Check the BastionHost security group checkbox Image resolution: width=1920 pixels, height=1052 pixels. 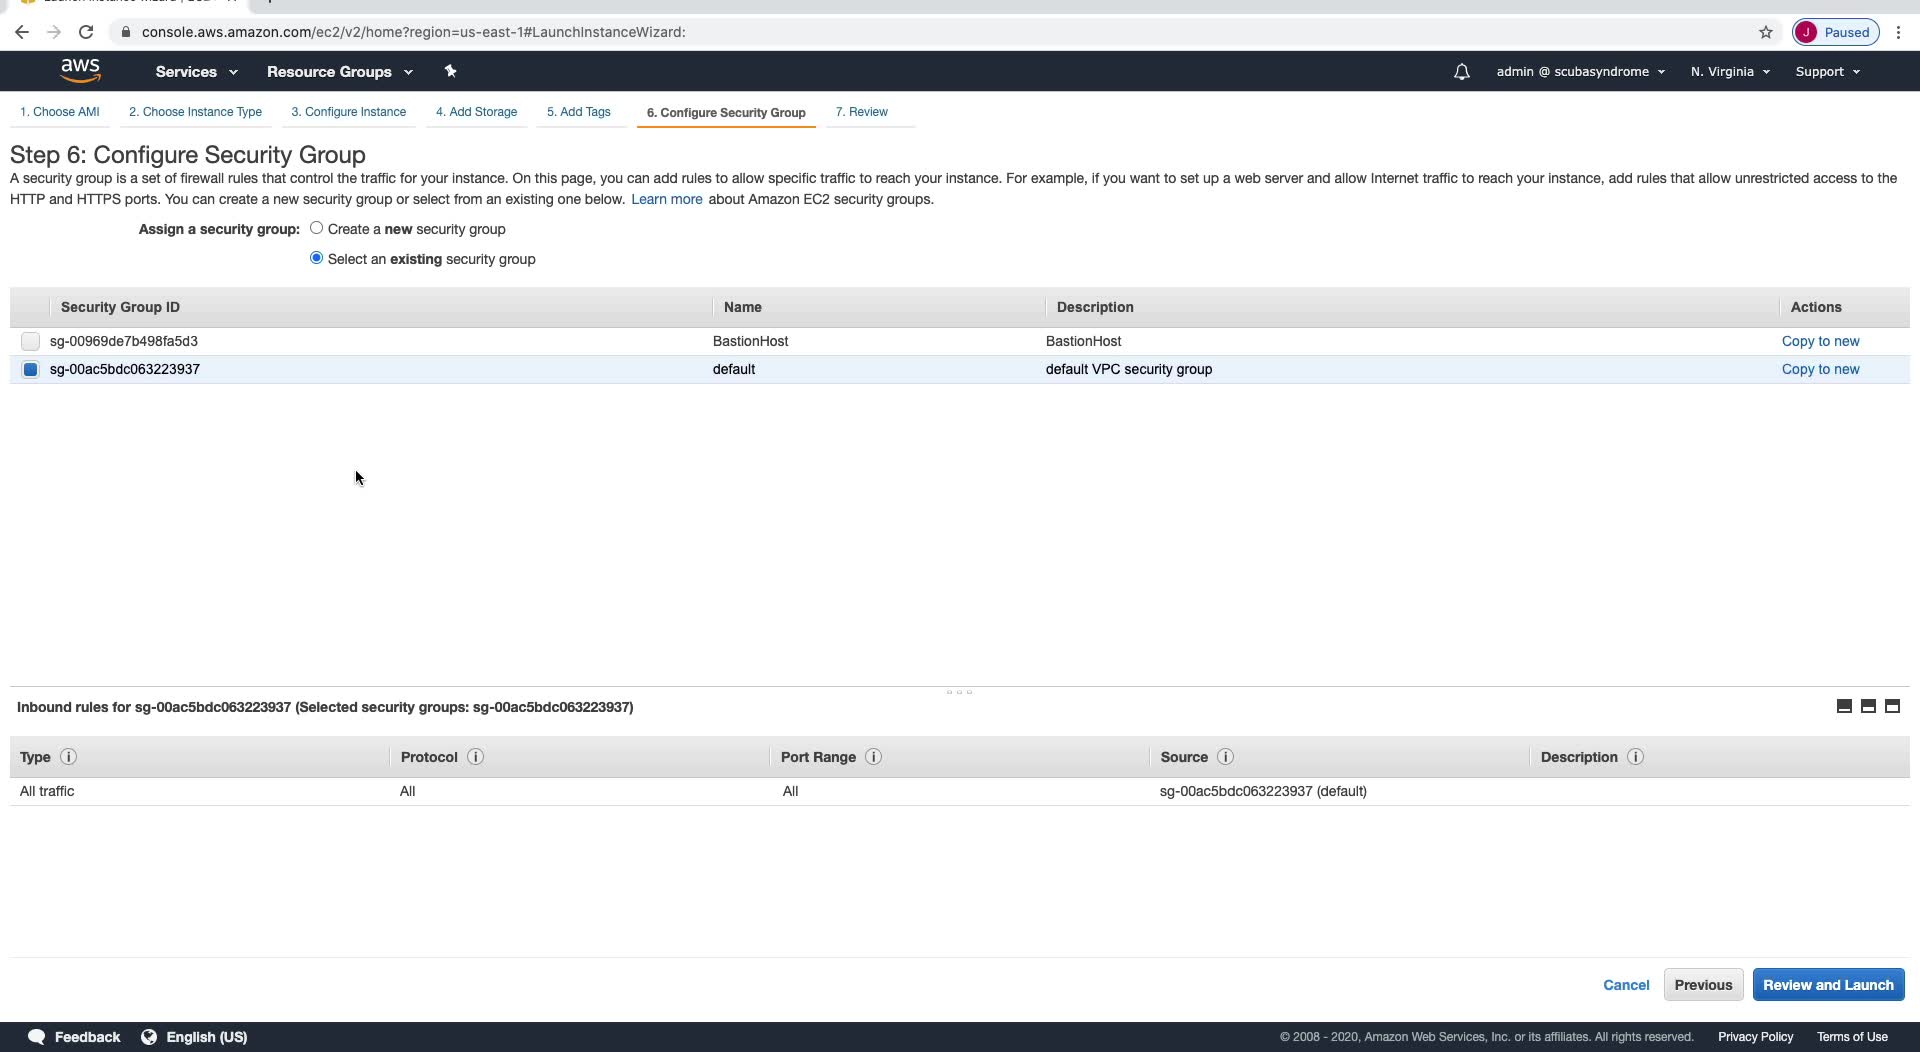coord(30,342)
